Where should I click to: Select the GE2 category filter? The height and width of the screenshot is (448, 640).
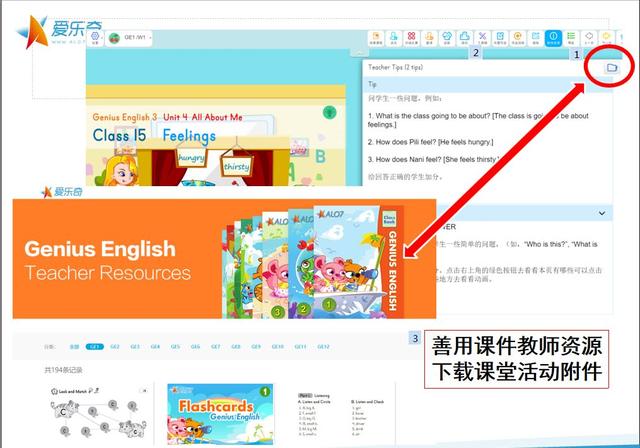click(115, 346)
